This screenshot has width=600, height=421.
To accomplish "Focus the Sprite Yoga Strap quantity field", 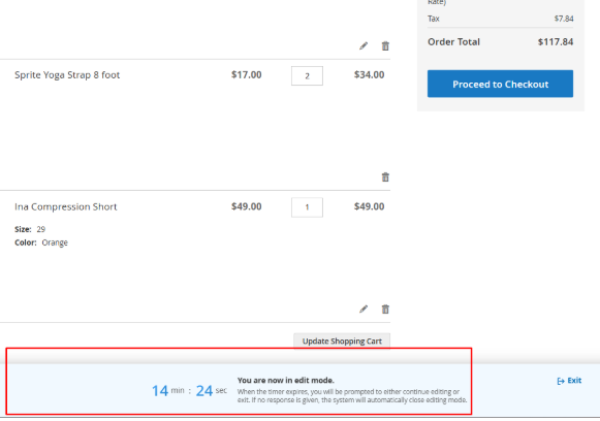I will (307, 76).
